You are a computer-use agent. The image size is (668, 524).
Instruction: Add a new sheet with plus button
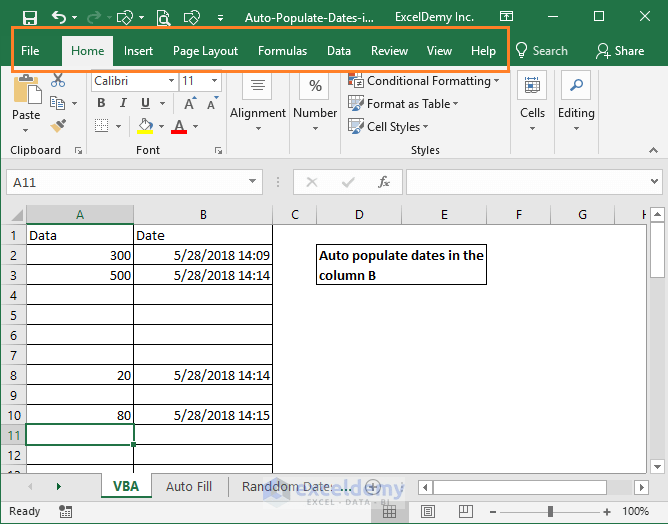[373, 487]
